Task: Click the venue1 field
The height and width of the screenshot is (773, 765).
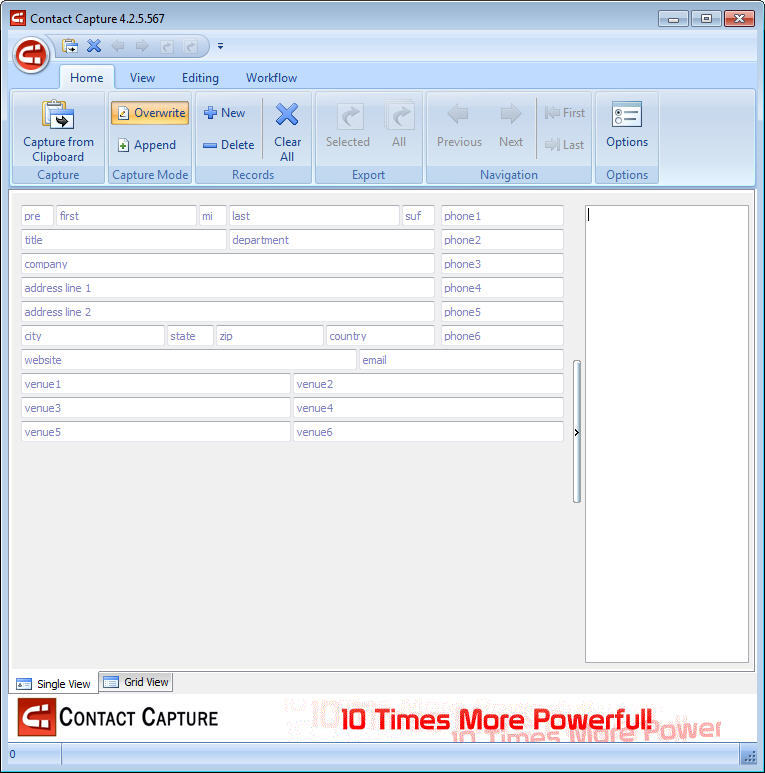Action: (156, 384)
